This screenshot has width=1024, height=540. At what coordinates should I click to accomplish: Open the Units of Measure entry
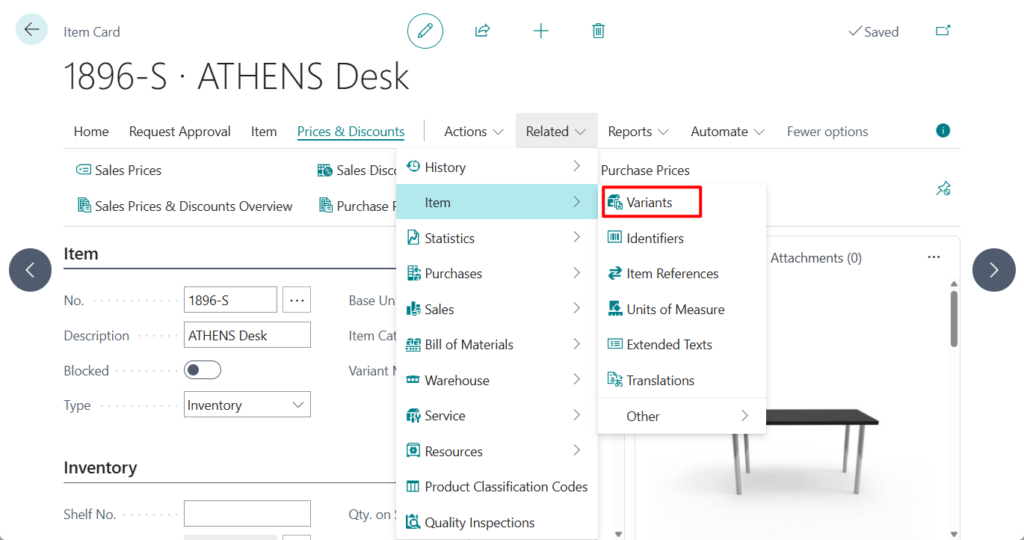click(x=675, y=309)
